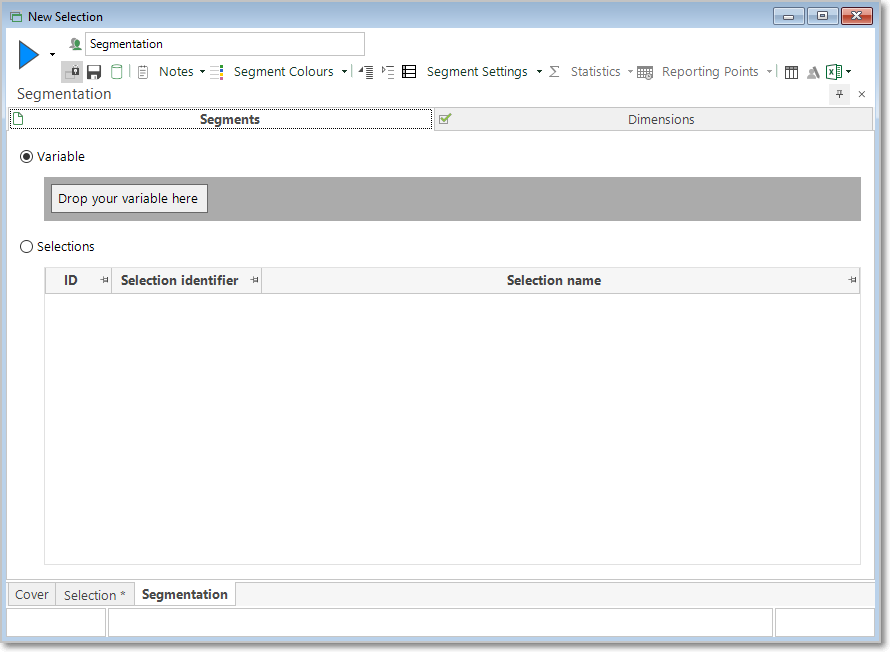The image size is (890, 652).
Task: Expand the Notes dropdown arrow
Action: [x=203, y=72]
